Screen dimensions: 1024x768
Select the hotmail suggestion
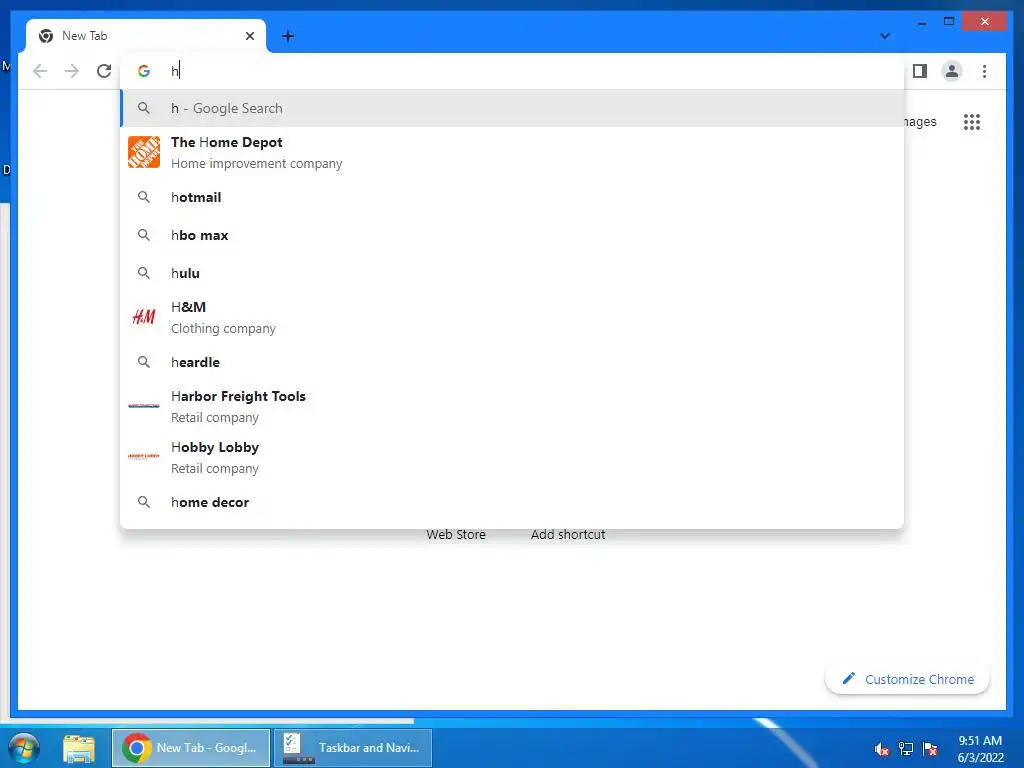point(513,197)
